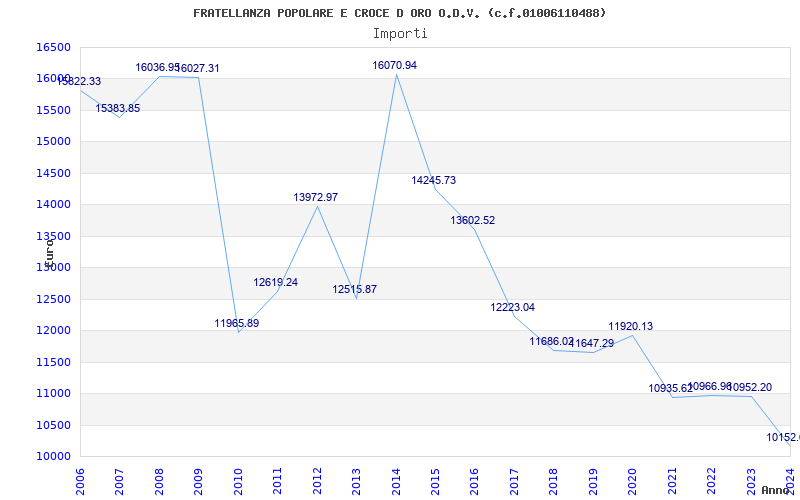Select the 11920.13 data label
800x500 pixels.
point(631,326)
